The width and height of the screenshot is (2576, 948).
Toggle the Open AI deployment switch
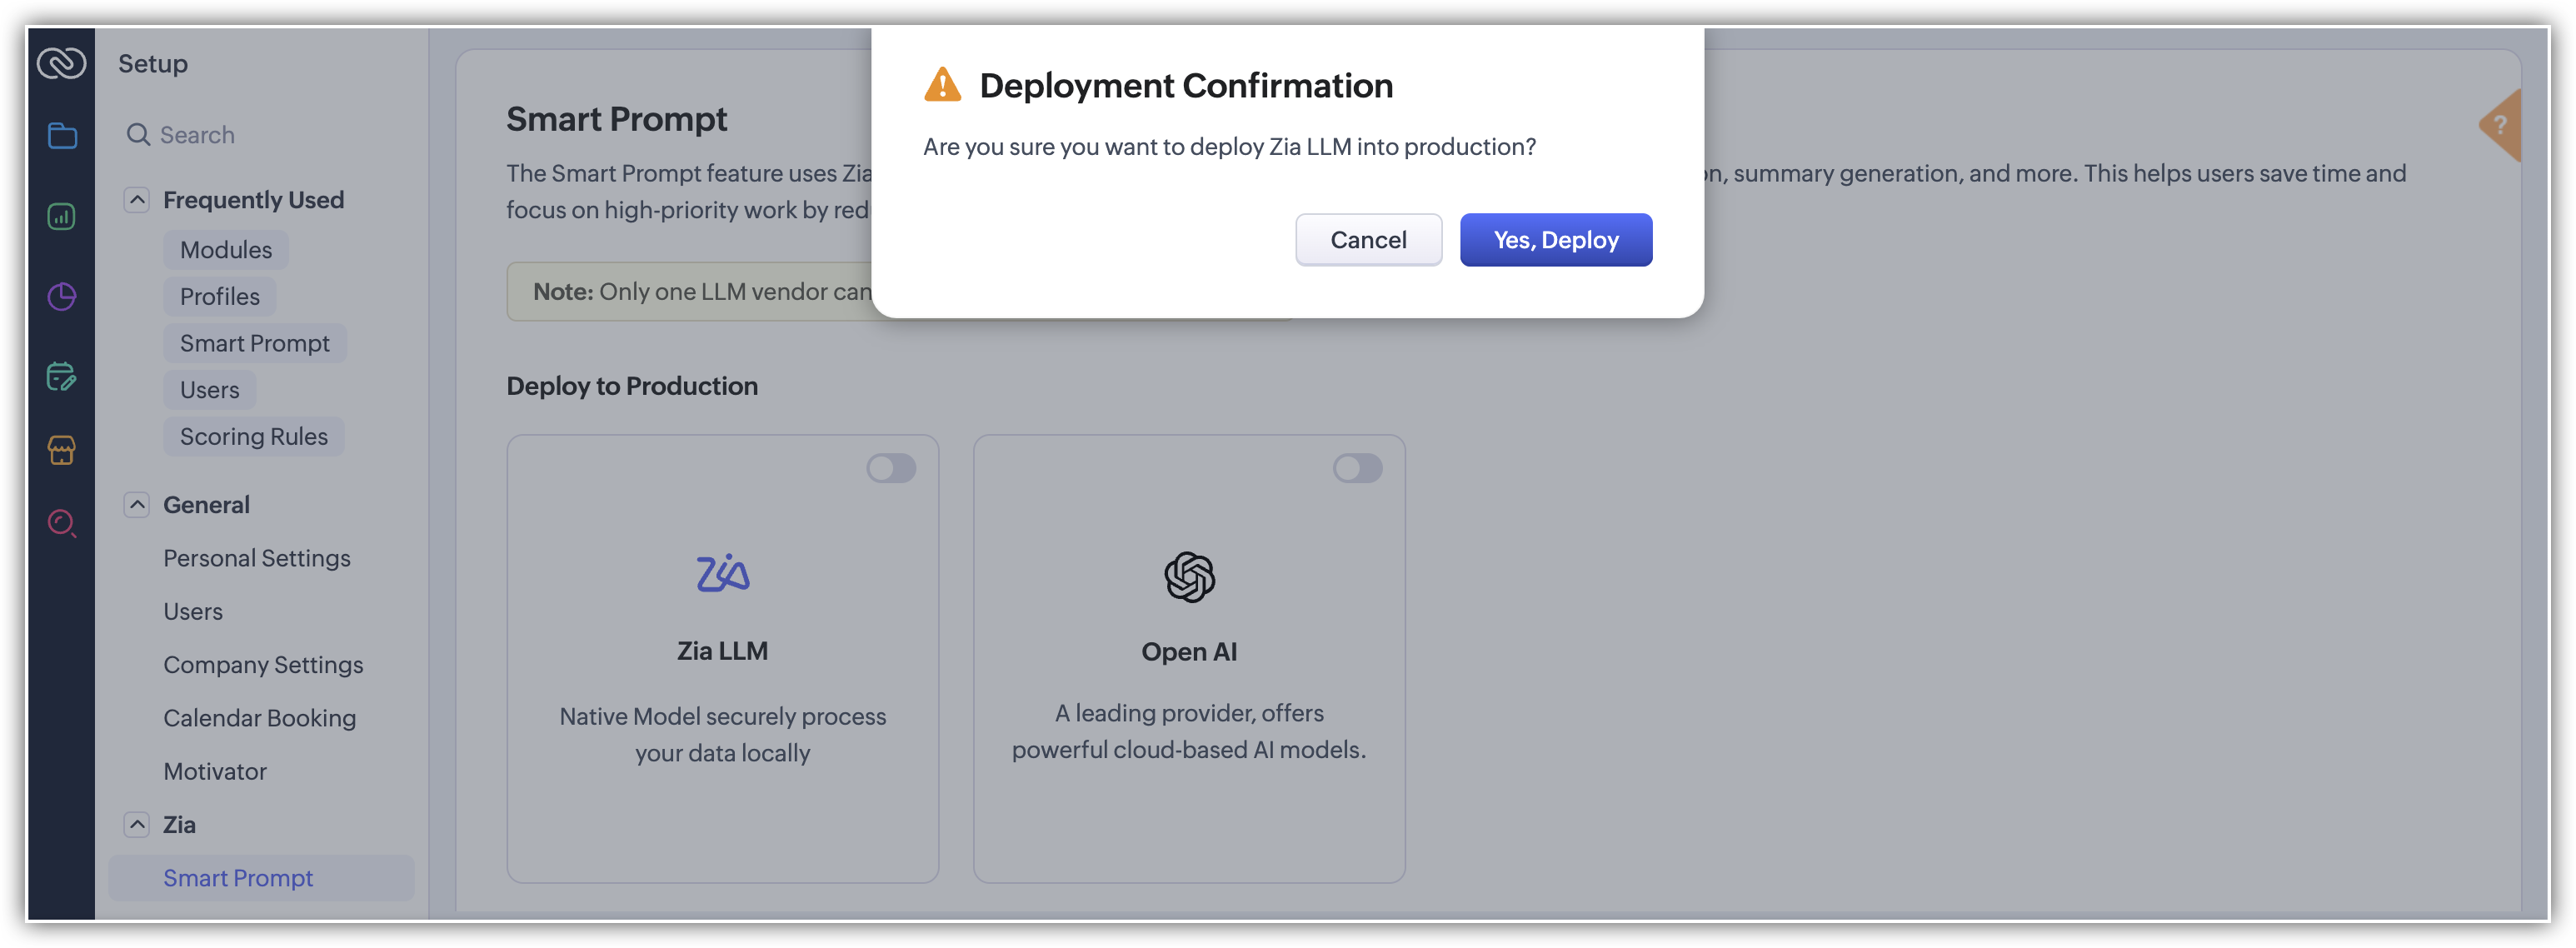point(1357,468)
